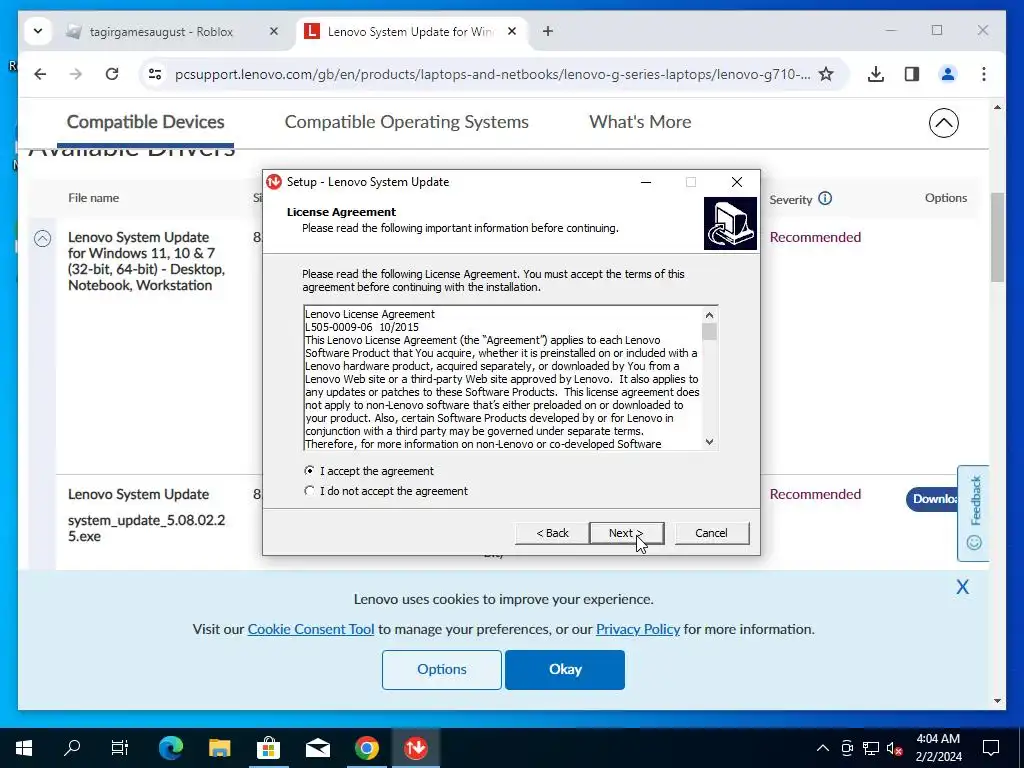Bookmark this page with the star icon
The width and height of the screenshot is (1024, 768).
[826, 74]
